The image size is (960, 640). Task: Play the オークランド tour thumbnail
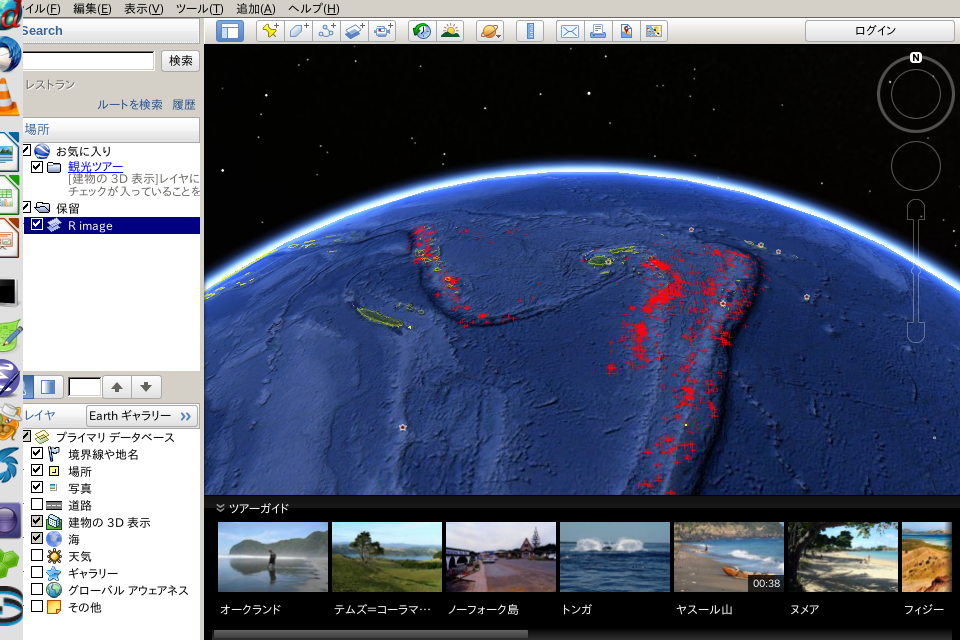pyautogui.click(x=273, y=557)
